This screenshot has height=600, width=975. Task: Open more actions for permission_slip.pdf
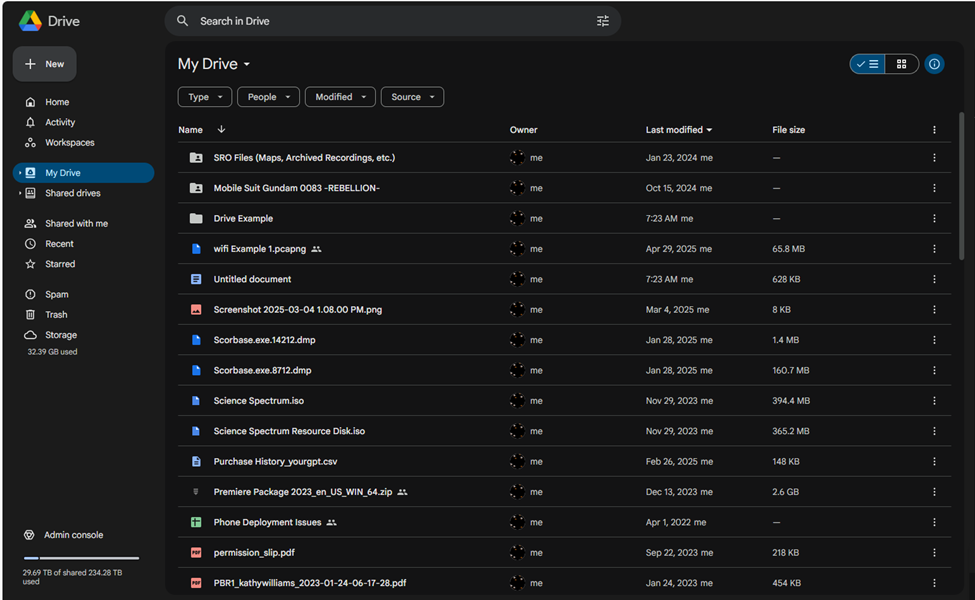(934, 553)
